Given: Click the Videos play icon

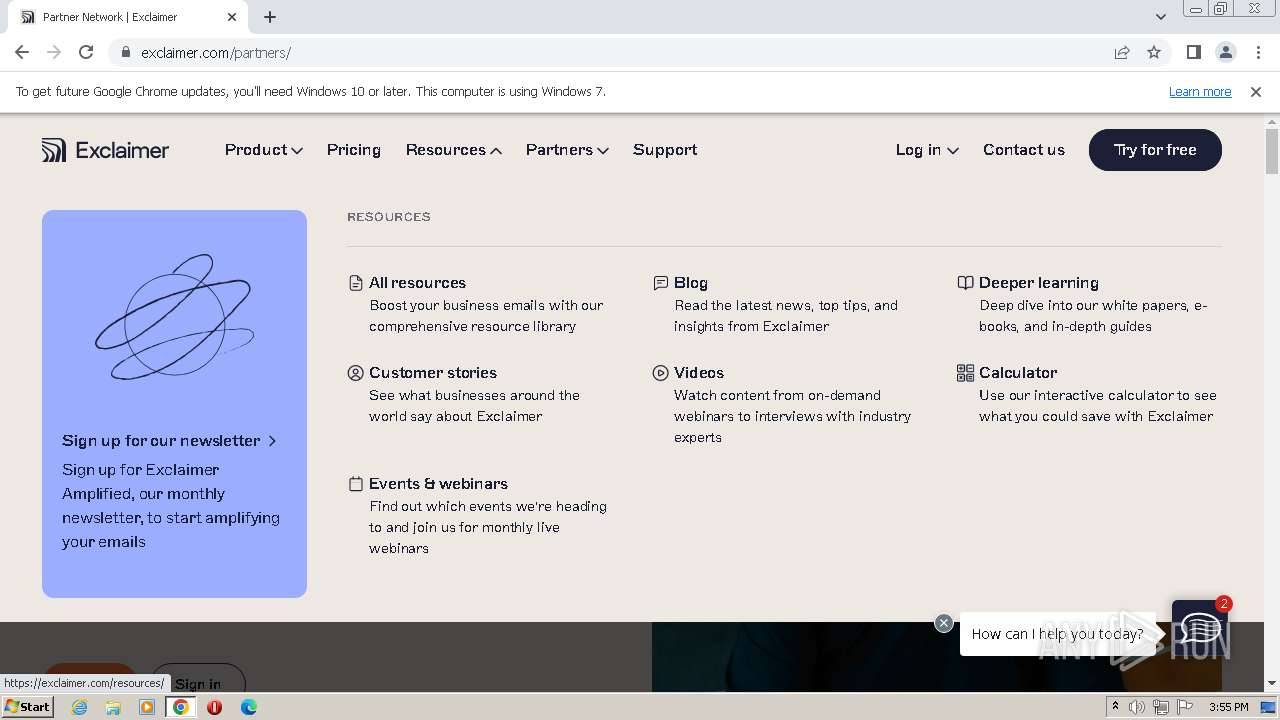Looking at the screenshot, I should tap(660, 373).
